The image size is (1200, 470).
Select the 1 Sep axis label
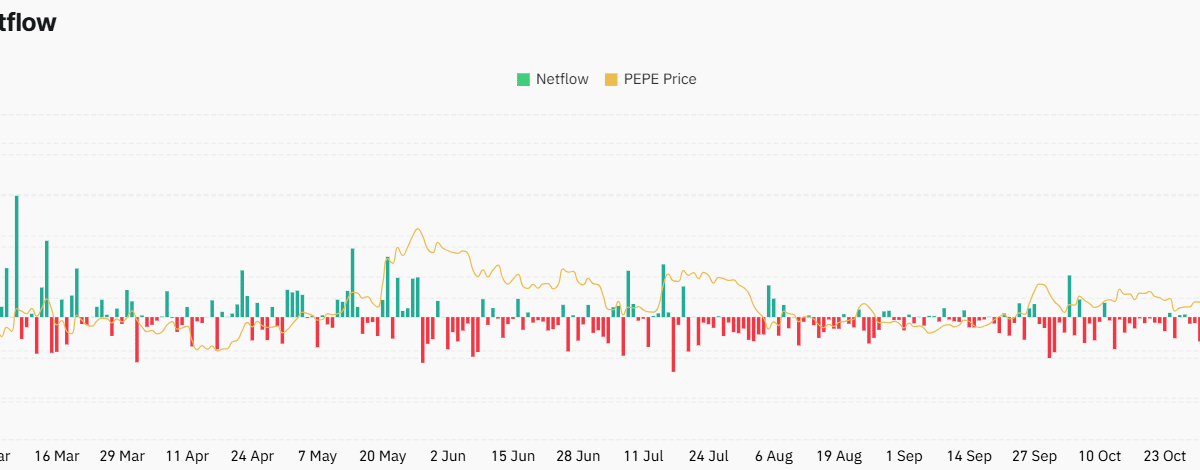coord(904,456)
